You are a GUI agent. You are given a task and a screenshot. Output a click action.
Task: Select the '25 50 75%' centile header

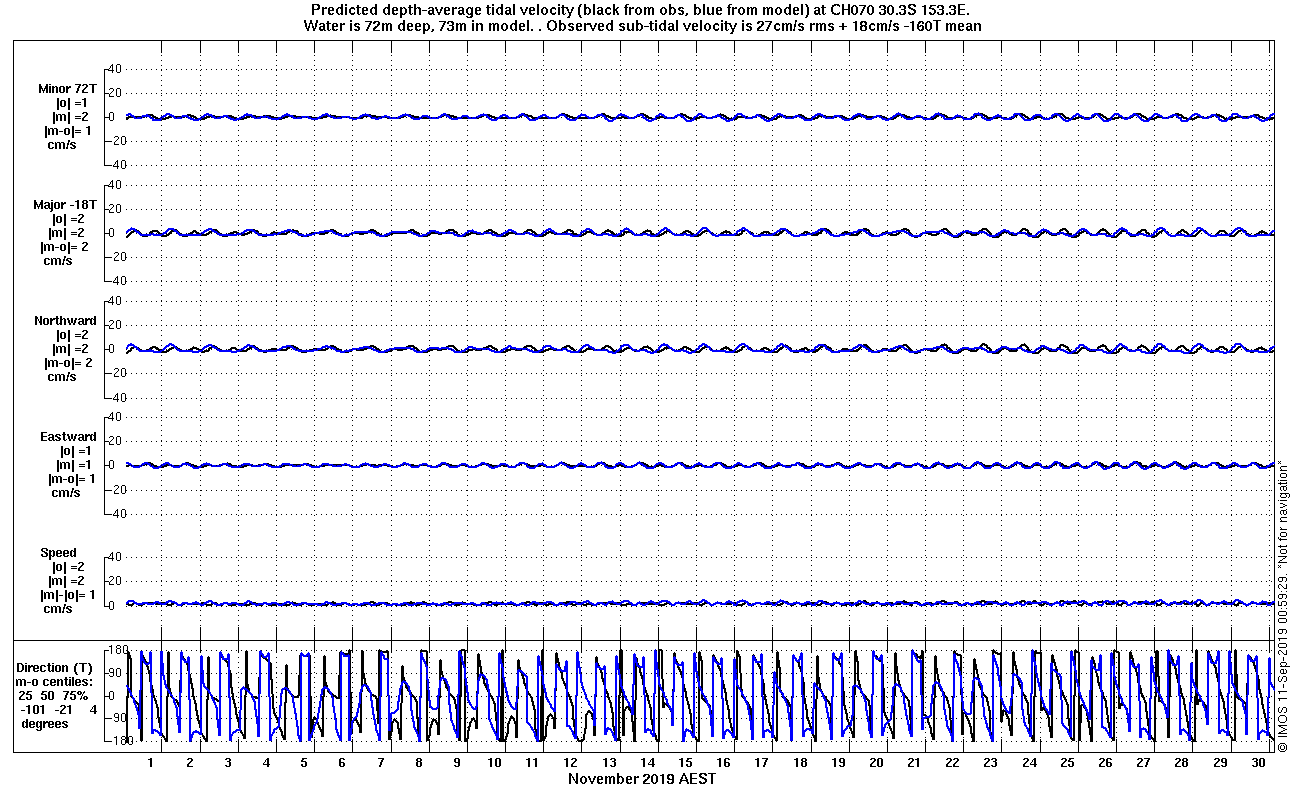click(53, 696)
